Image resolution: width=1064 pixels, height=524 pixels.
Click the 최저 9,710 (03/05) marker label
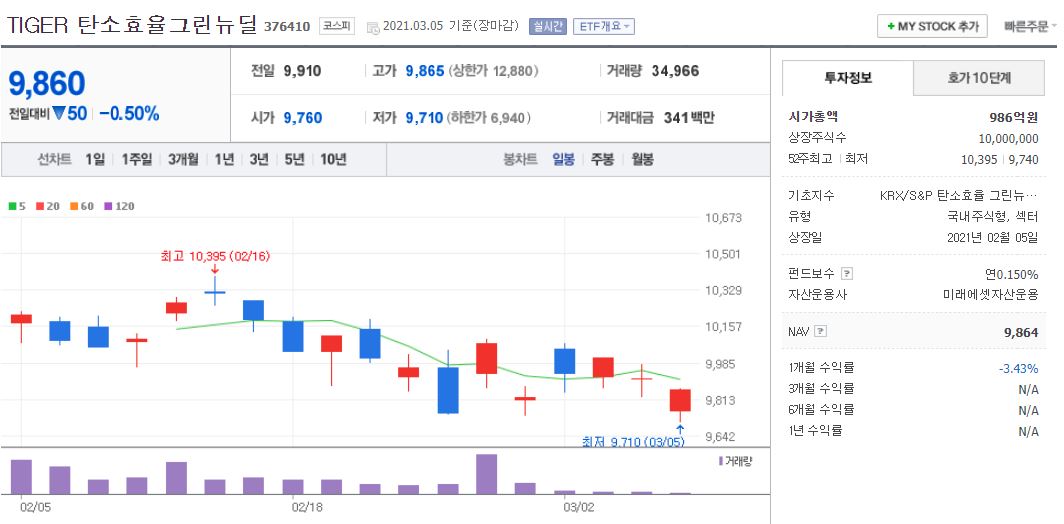[x=633, y=442]
